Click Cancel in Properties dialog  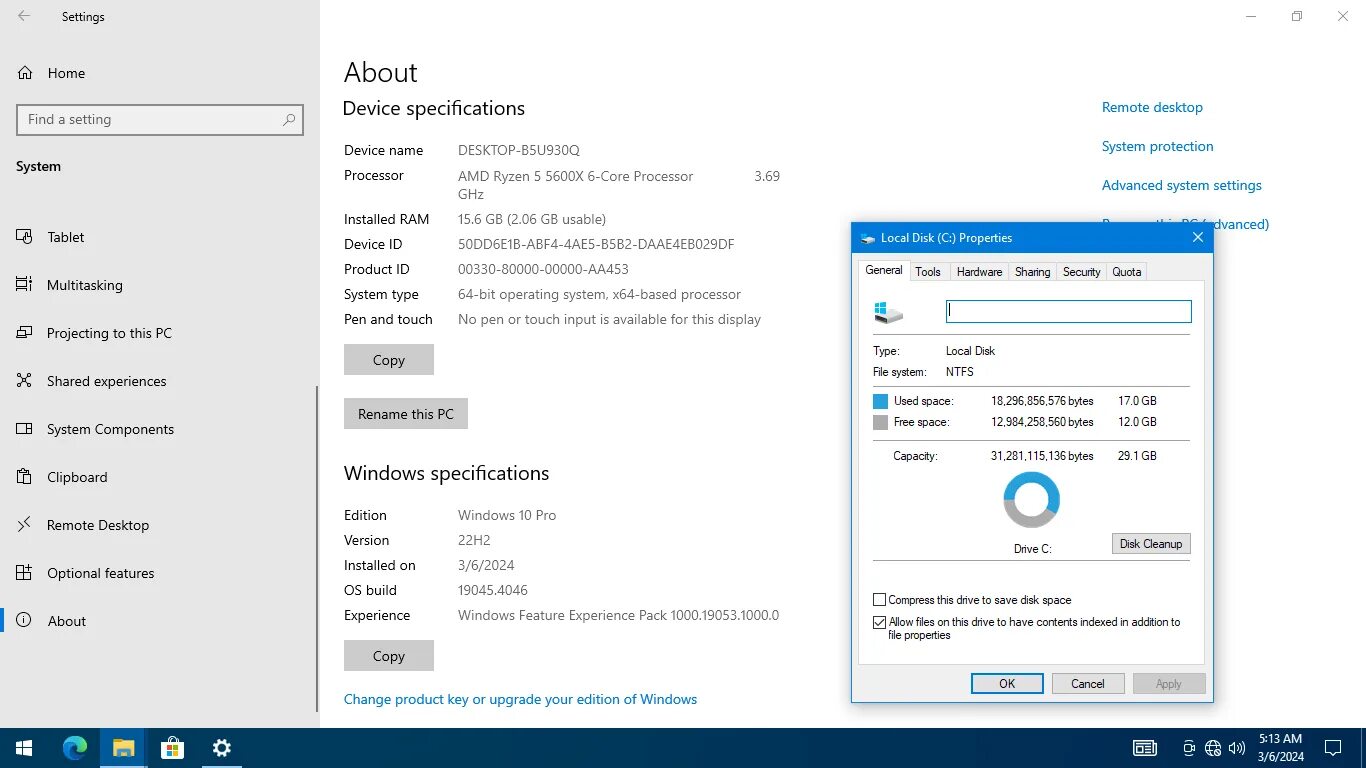pyautogui.click(x=1088, y=684)
